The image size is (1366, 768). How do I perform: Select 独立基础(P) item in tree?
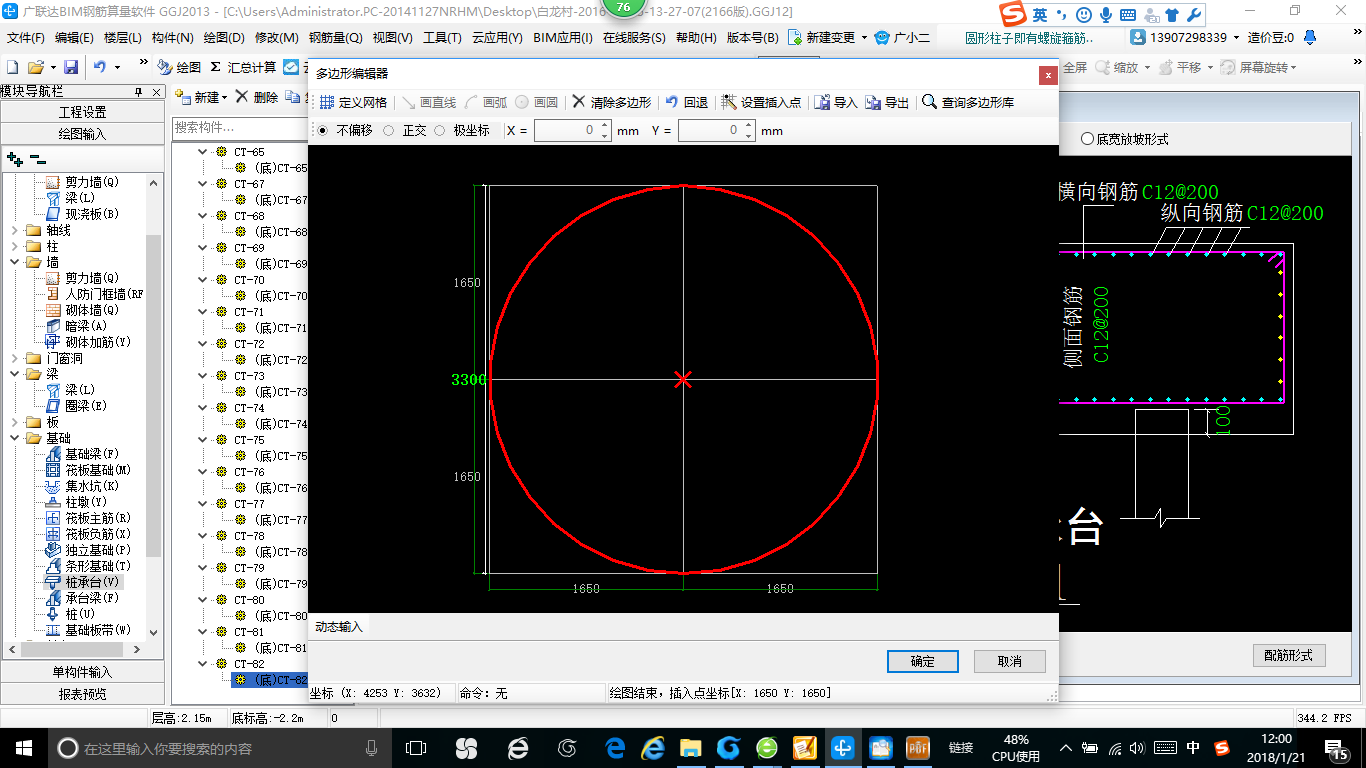tap(89, 550)
